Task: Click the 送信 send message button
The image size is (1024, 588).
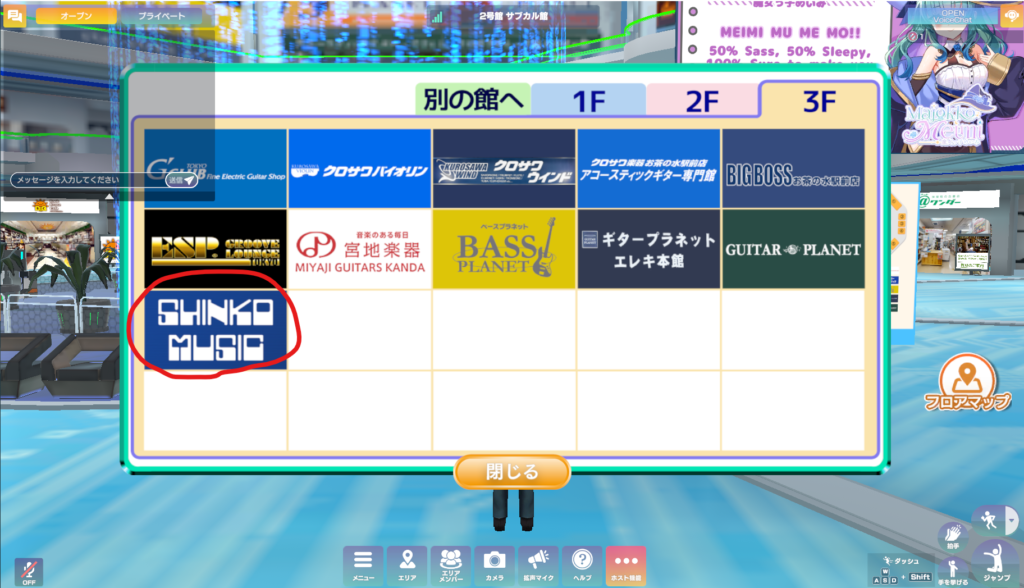Action: [181, 180]
